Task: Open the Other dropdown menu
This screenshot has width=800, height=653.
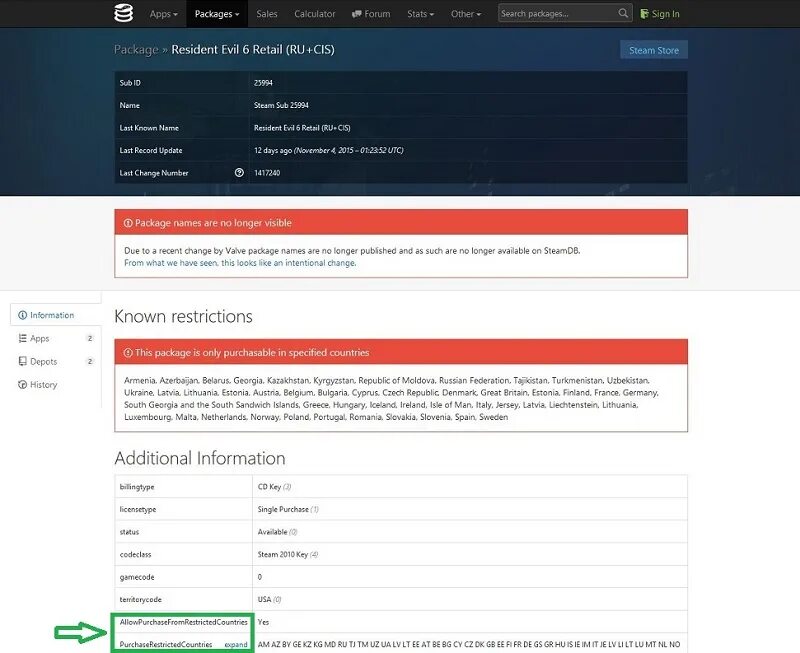Action: point(466,13)
